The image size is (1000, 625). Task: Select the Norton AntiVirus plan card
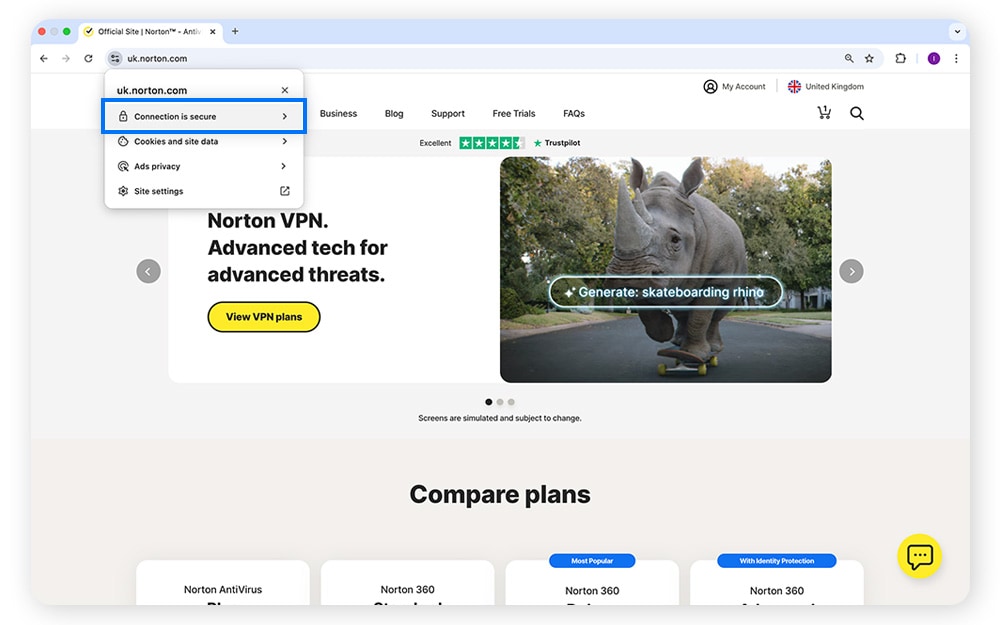pos(223,582)
